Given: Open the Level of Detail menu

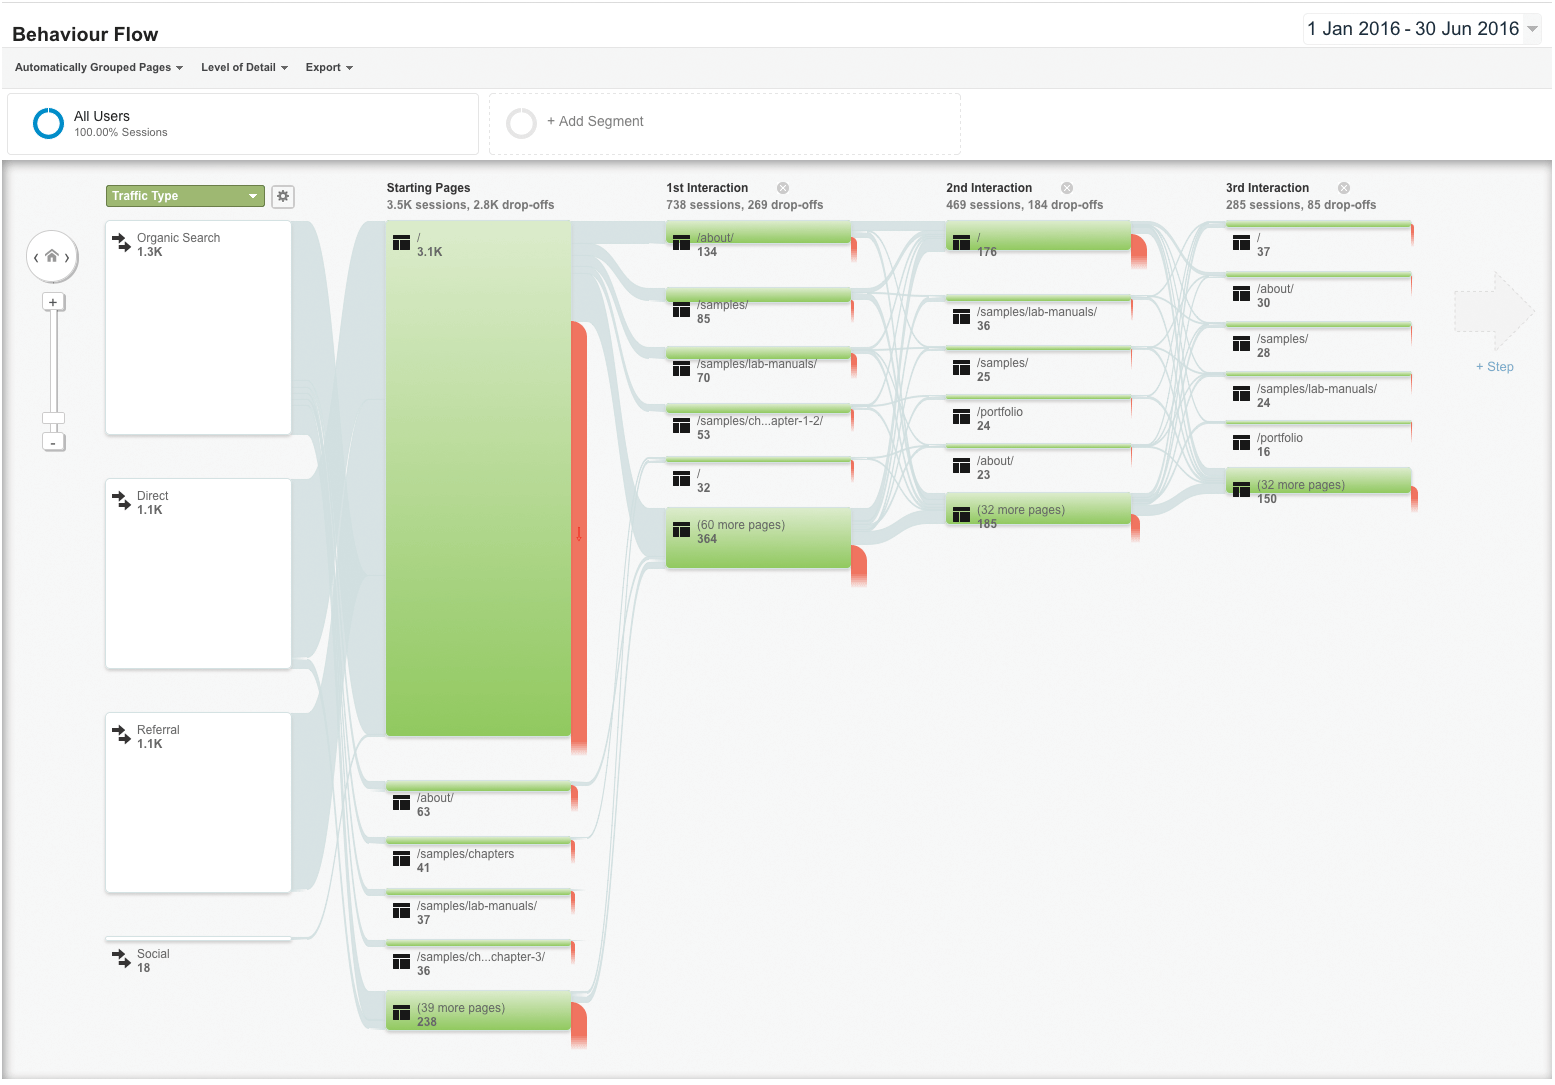Looking at the screenshot, I should [244, 68].
